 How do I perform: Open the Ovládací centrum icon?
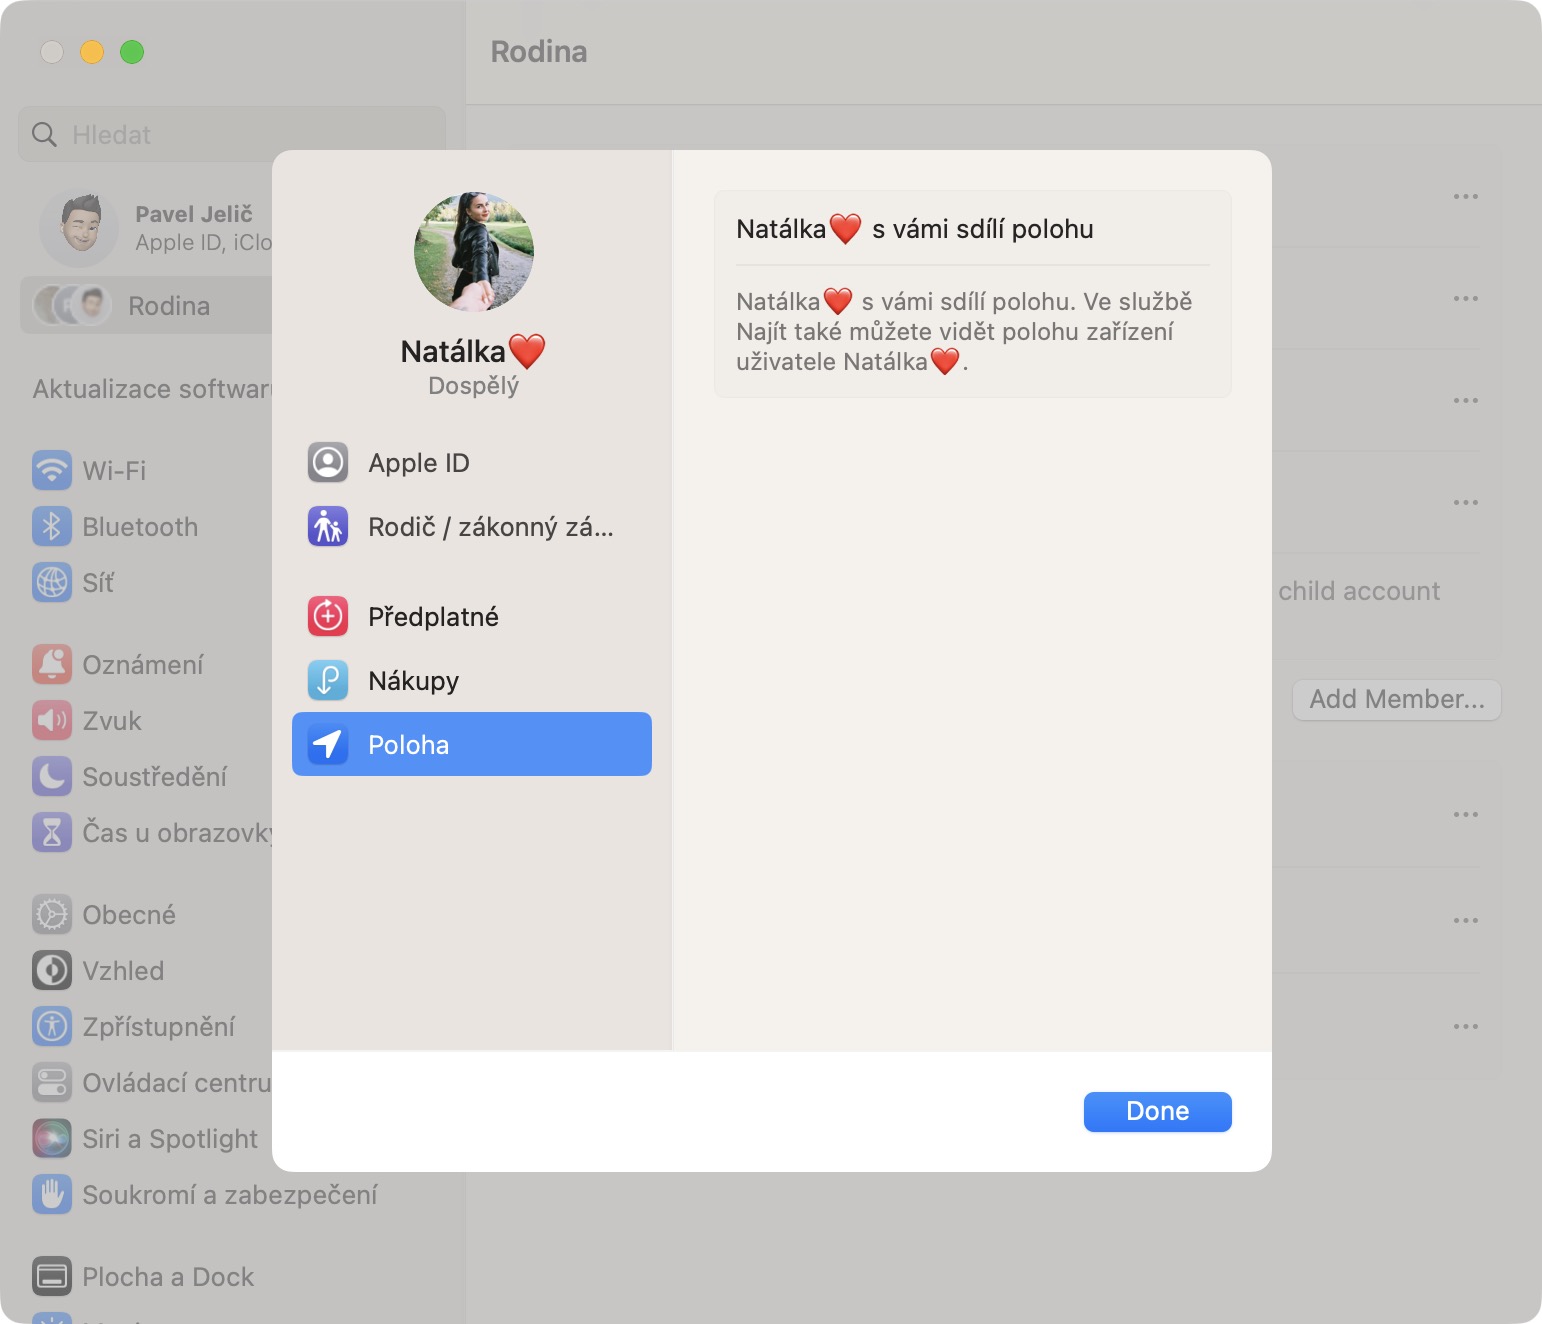point(52,1082)
